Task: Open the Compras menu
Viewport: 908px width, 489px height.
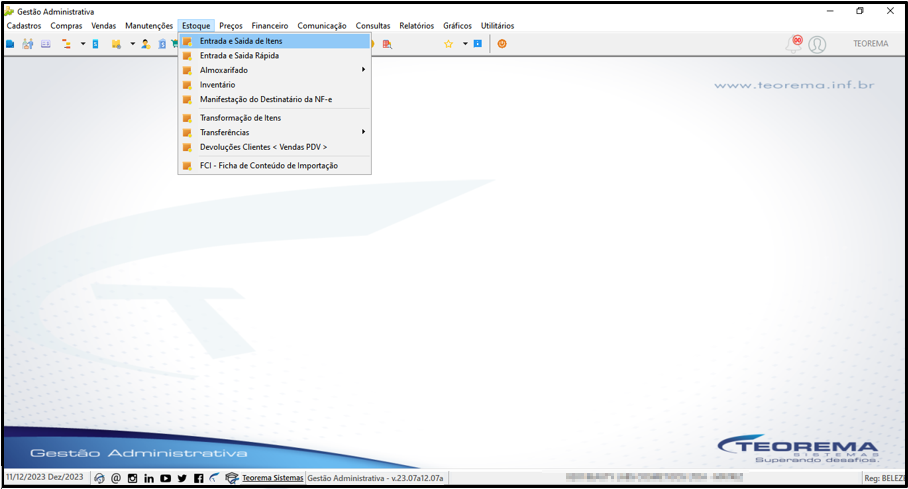Action: [66, 25]
